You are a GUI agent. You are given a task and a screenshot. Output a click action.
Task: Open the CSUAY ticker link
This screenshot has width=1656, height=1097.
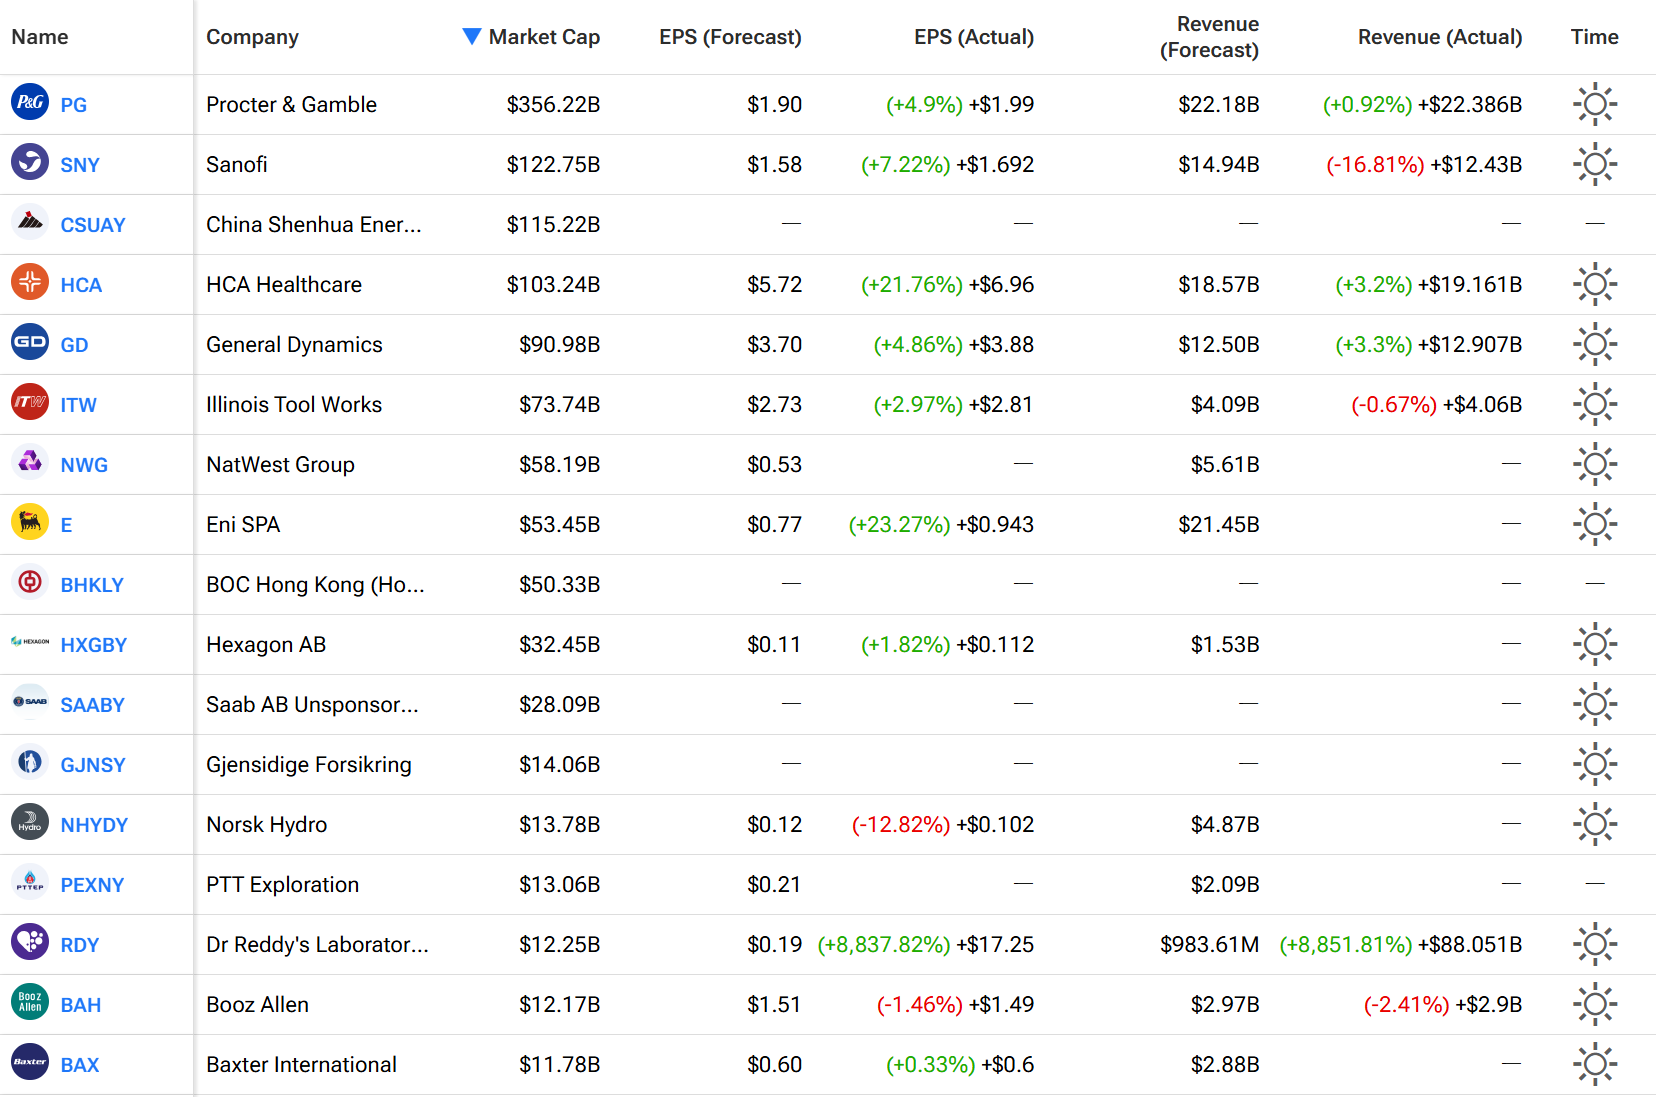point(93,225)
